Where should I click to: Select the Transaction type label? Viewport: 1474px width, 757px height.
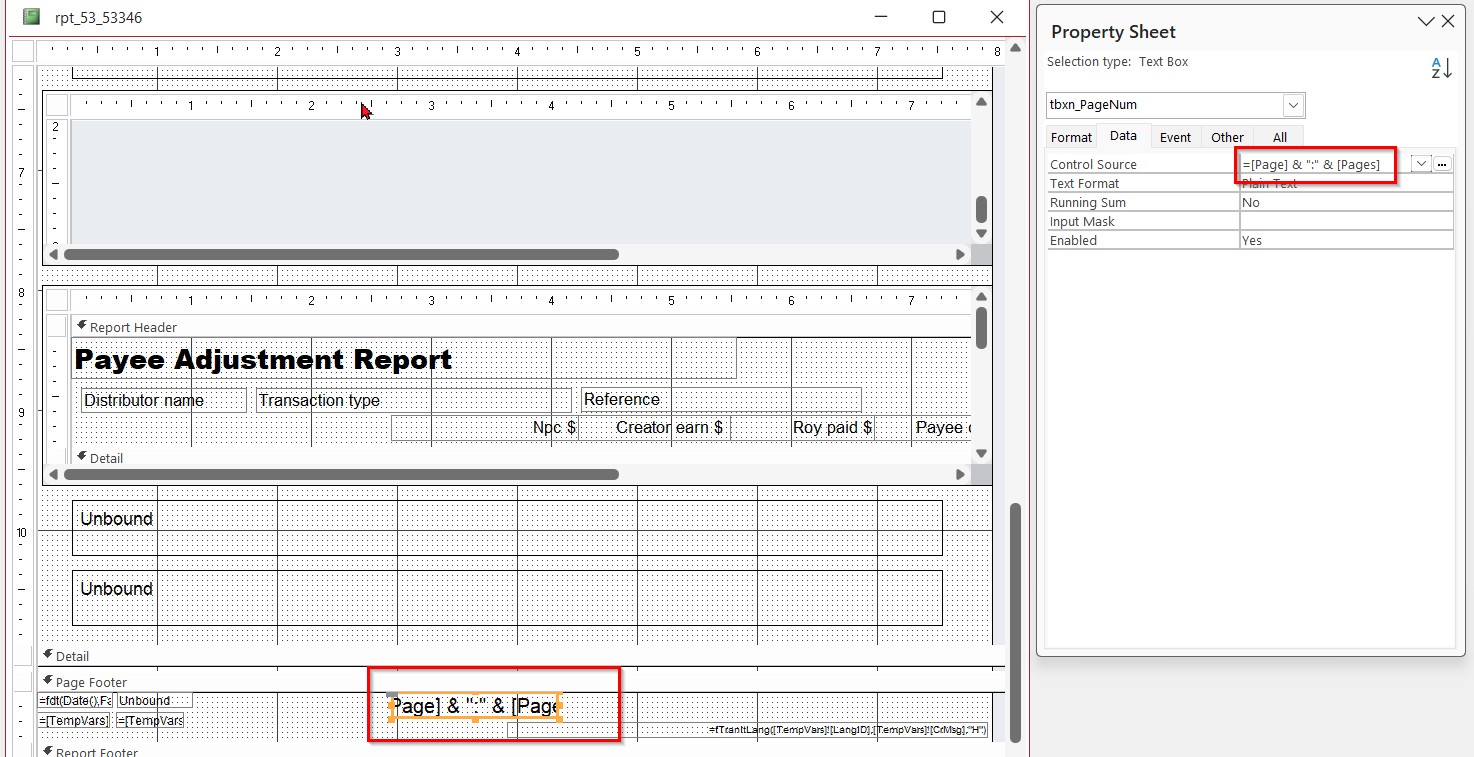coord(414,400)
